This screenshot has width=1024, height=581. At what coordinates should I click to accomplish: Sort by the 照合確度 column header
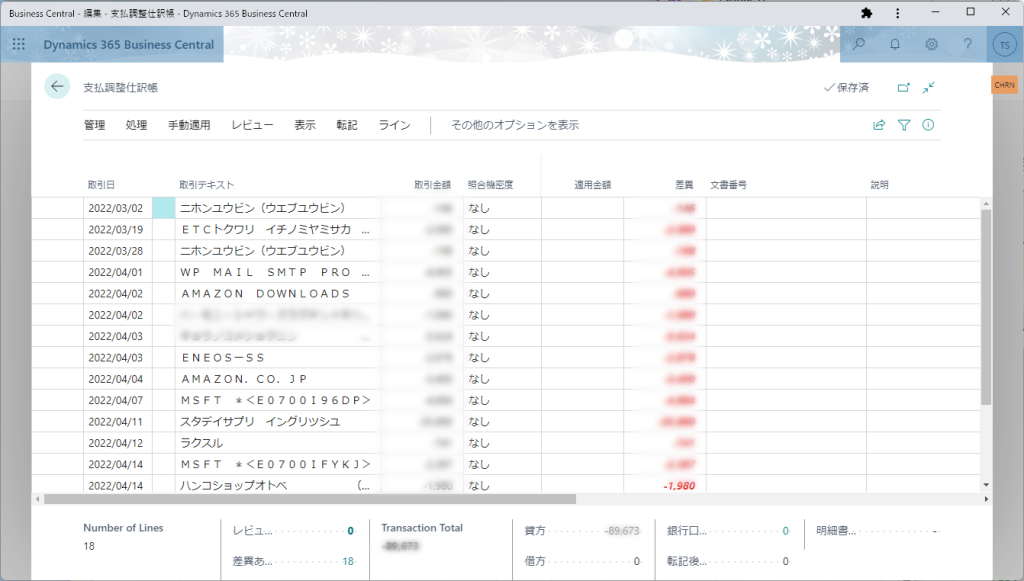coord(490,185)
